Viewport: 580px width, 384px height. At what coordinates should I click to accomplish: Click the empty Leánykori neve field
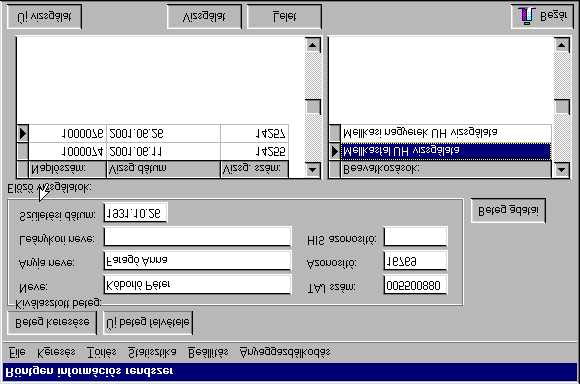pyautogui.click(x=198, y=237)
